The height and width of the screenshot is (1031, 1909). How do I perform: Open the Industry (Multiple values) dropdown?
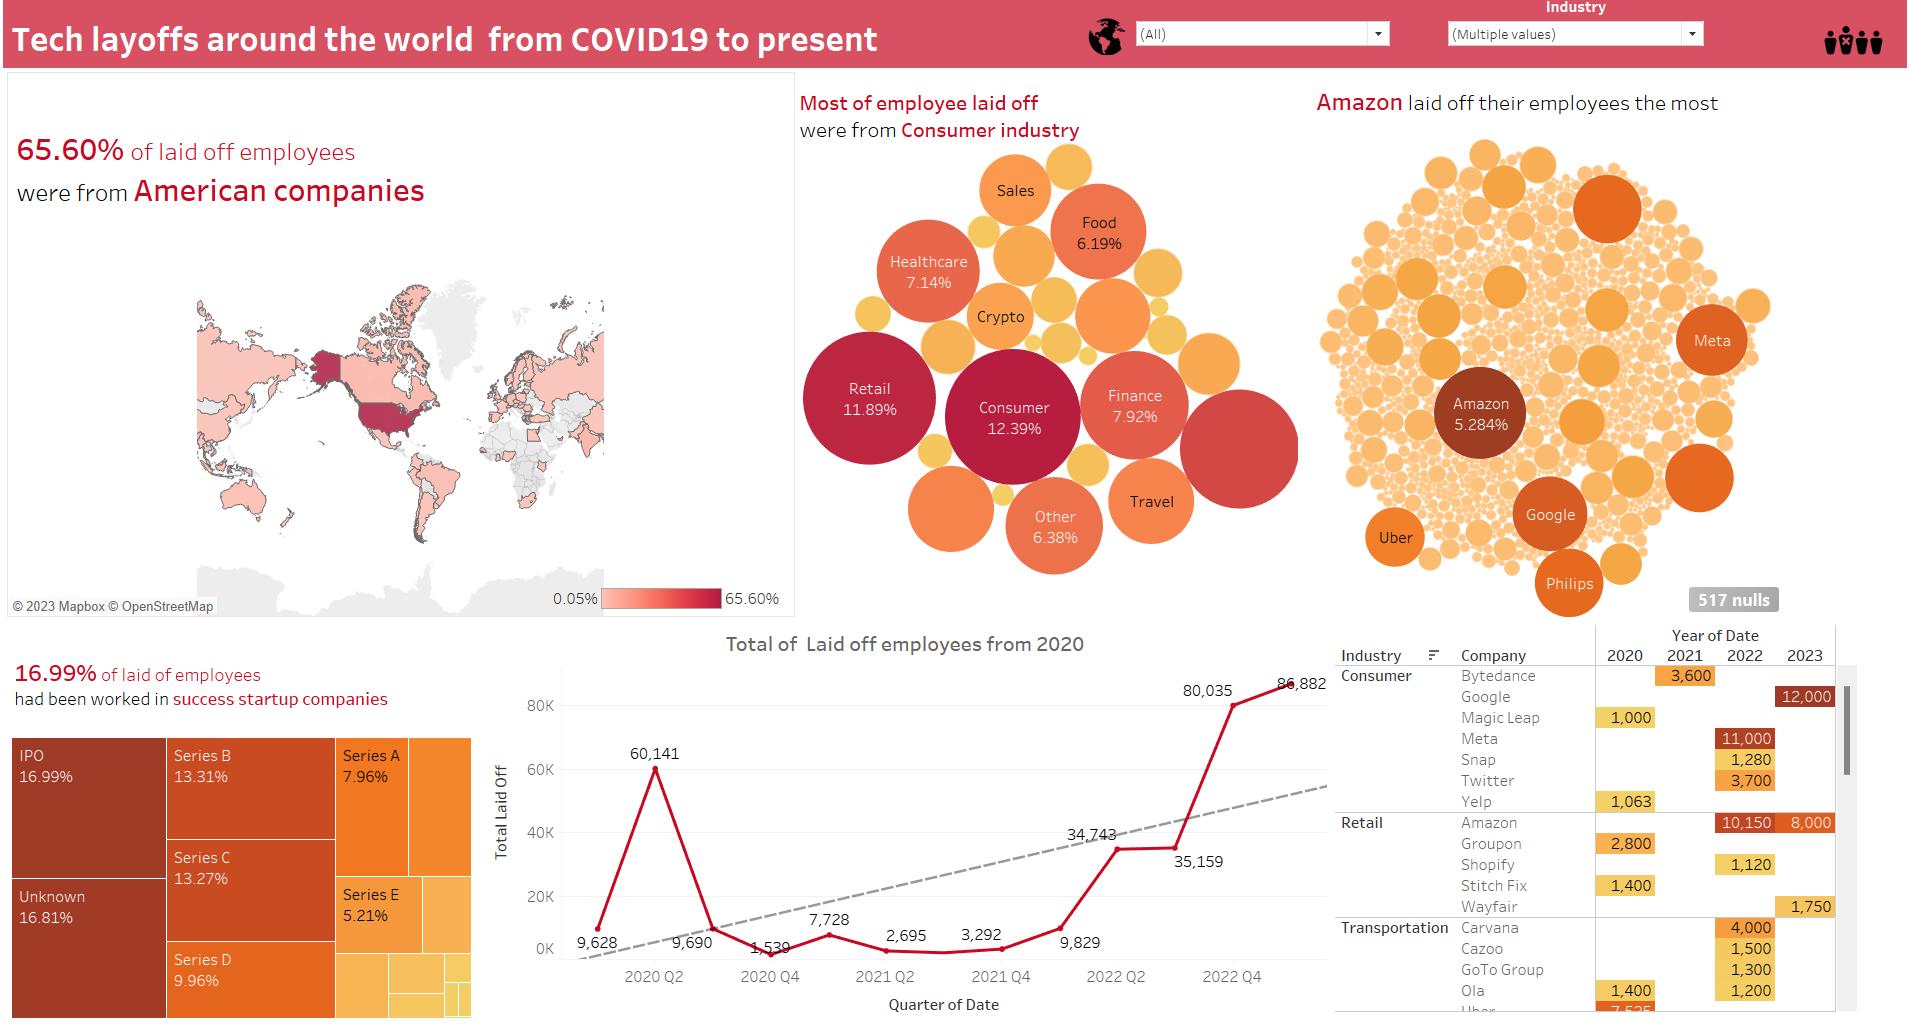pos(1575,34)
